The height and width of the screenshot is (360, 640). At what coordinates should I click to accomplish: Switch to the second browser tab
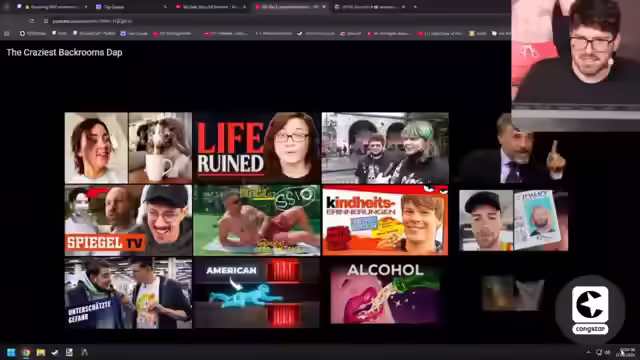click(x=131, y=7)
